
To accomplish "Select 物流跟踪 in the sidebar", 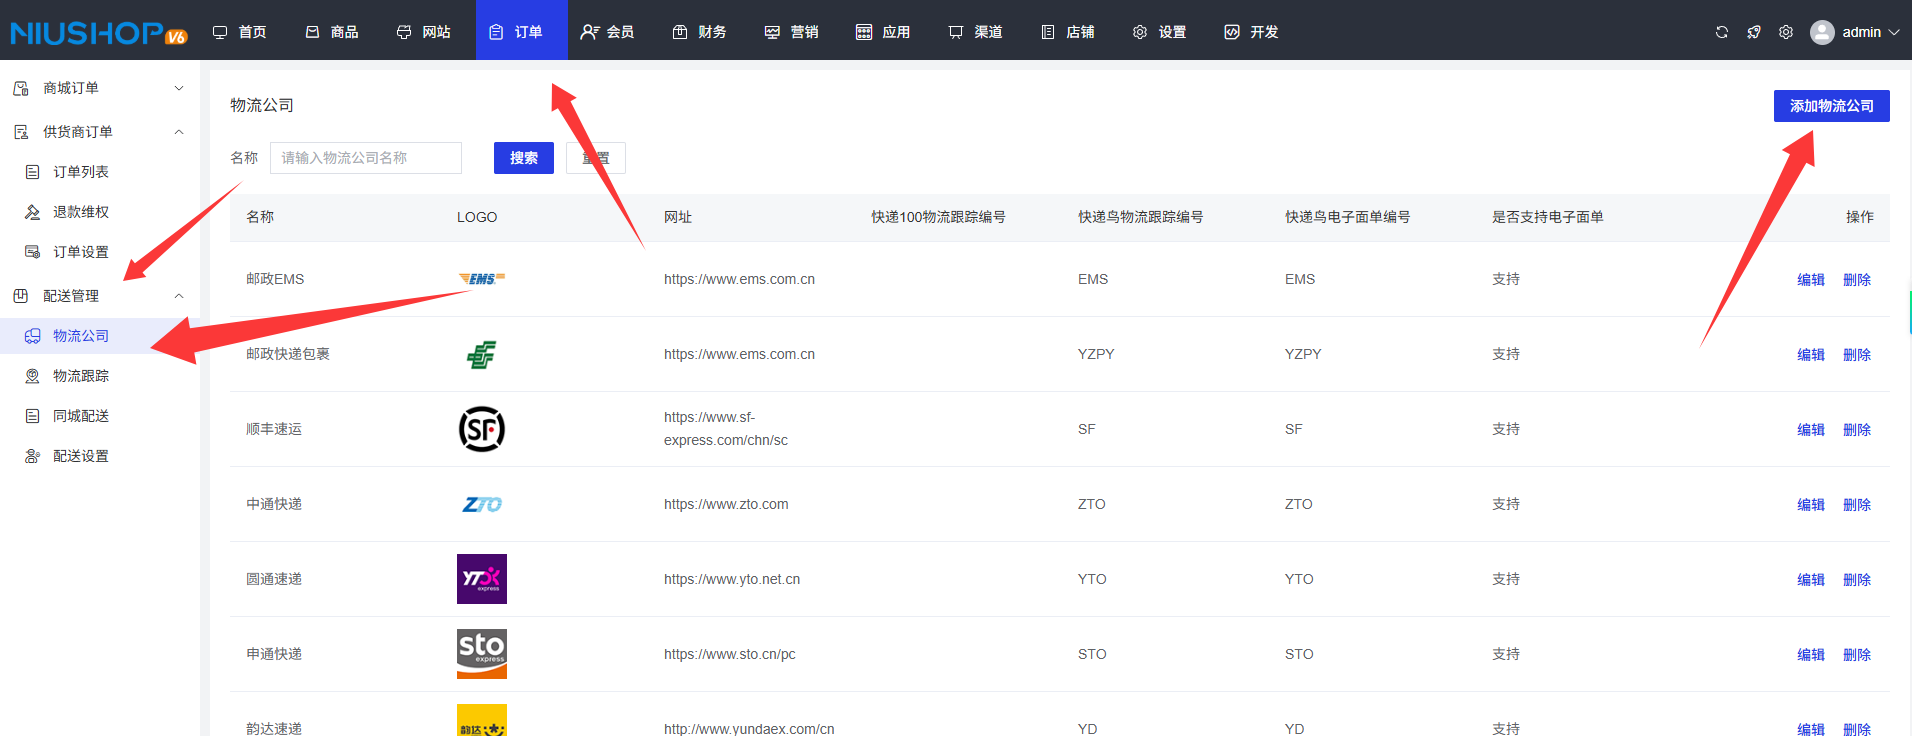I will [81, 376].
